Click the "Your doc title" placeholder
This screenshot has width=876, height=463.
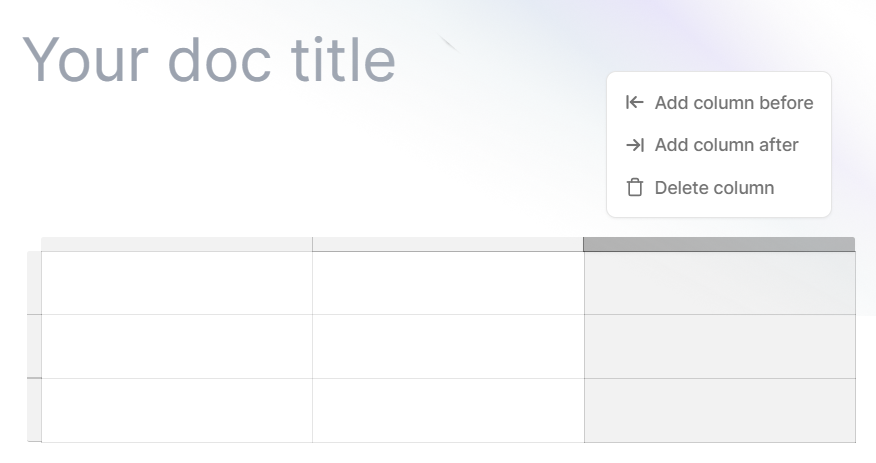coord(209,59)
